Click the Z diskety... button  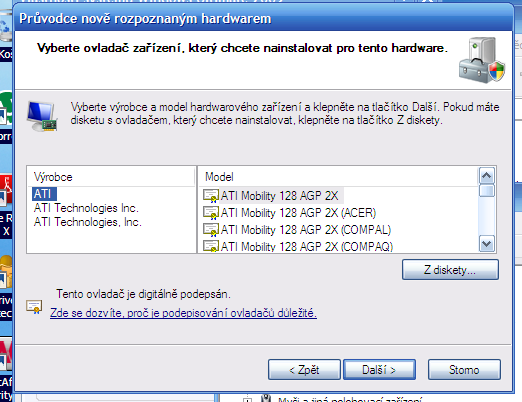[450, 270]
